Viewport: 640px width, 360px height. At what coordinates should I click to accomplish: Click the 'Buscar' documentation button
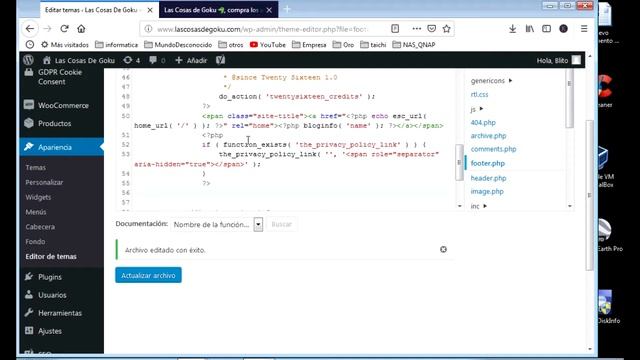click(282, 224)
